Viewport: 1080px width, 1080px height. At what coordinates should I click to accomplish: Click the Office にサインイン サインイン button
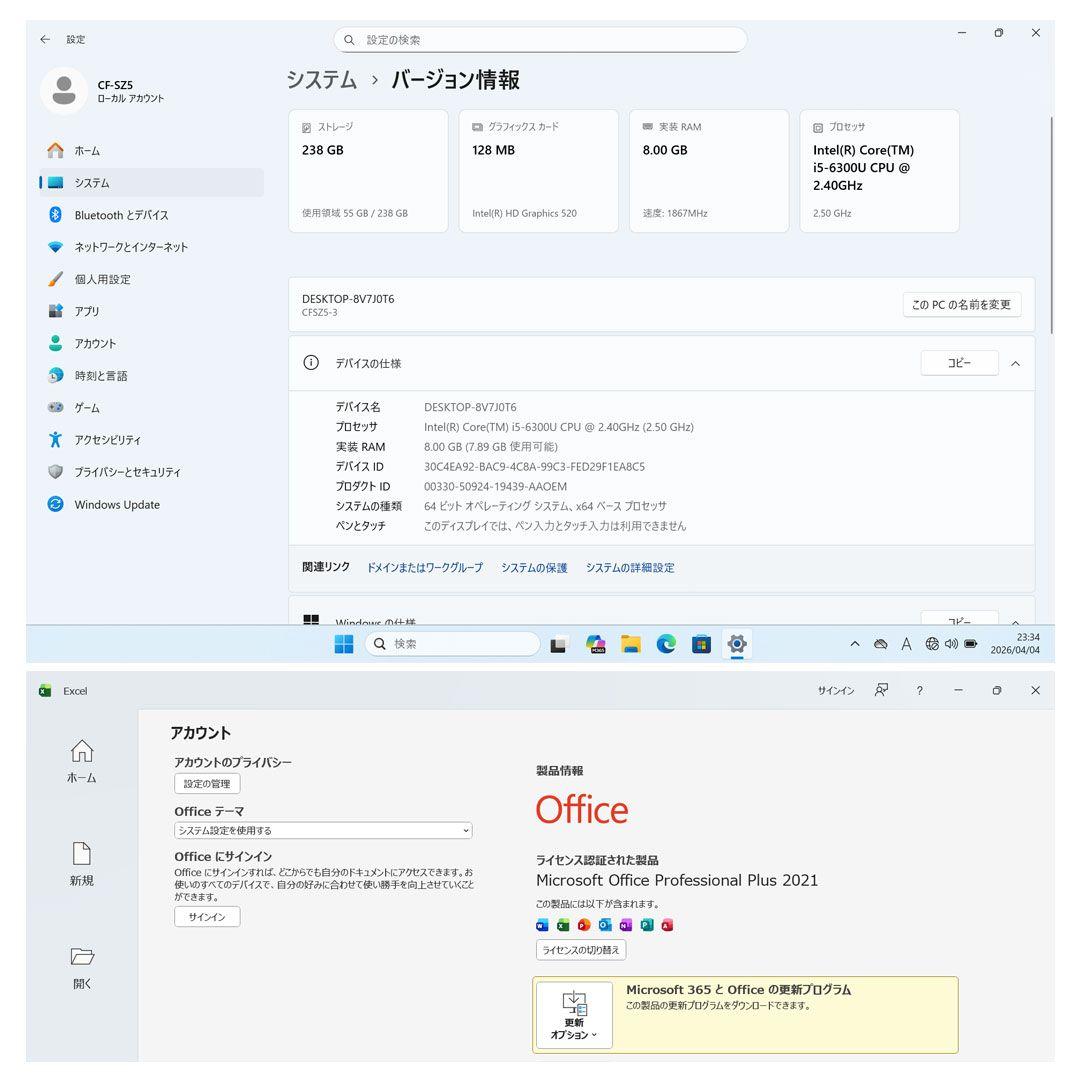pos(207,917)
